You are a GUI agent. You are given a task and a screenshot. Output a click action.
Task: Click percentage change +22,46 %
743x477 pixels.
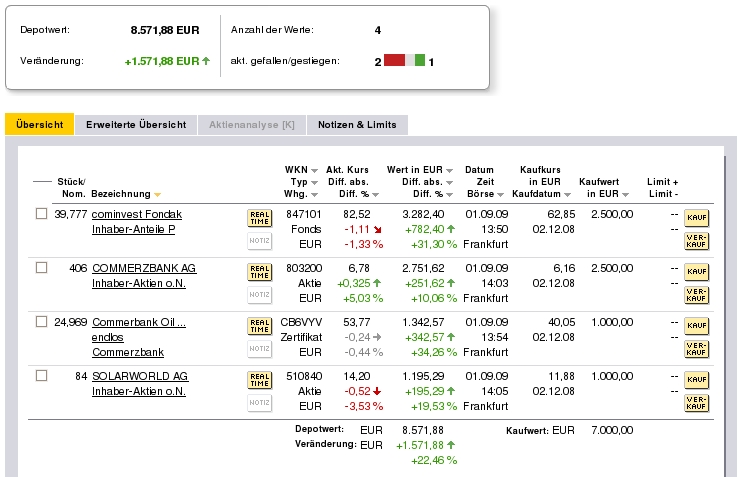coord(434,460)
